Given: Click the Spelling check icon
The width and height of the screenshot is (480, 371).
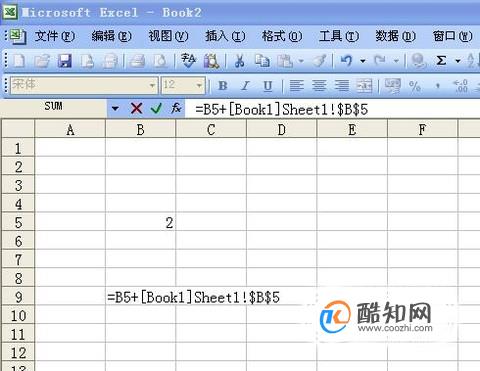Looking at the screenshot, I should 188,61.
